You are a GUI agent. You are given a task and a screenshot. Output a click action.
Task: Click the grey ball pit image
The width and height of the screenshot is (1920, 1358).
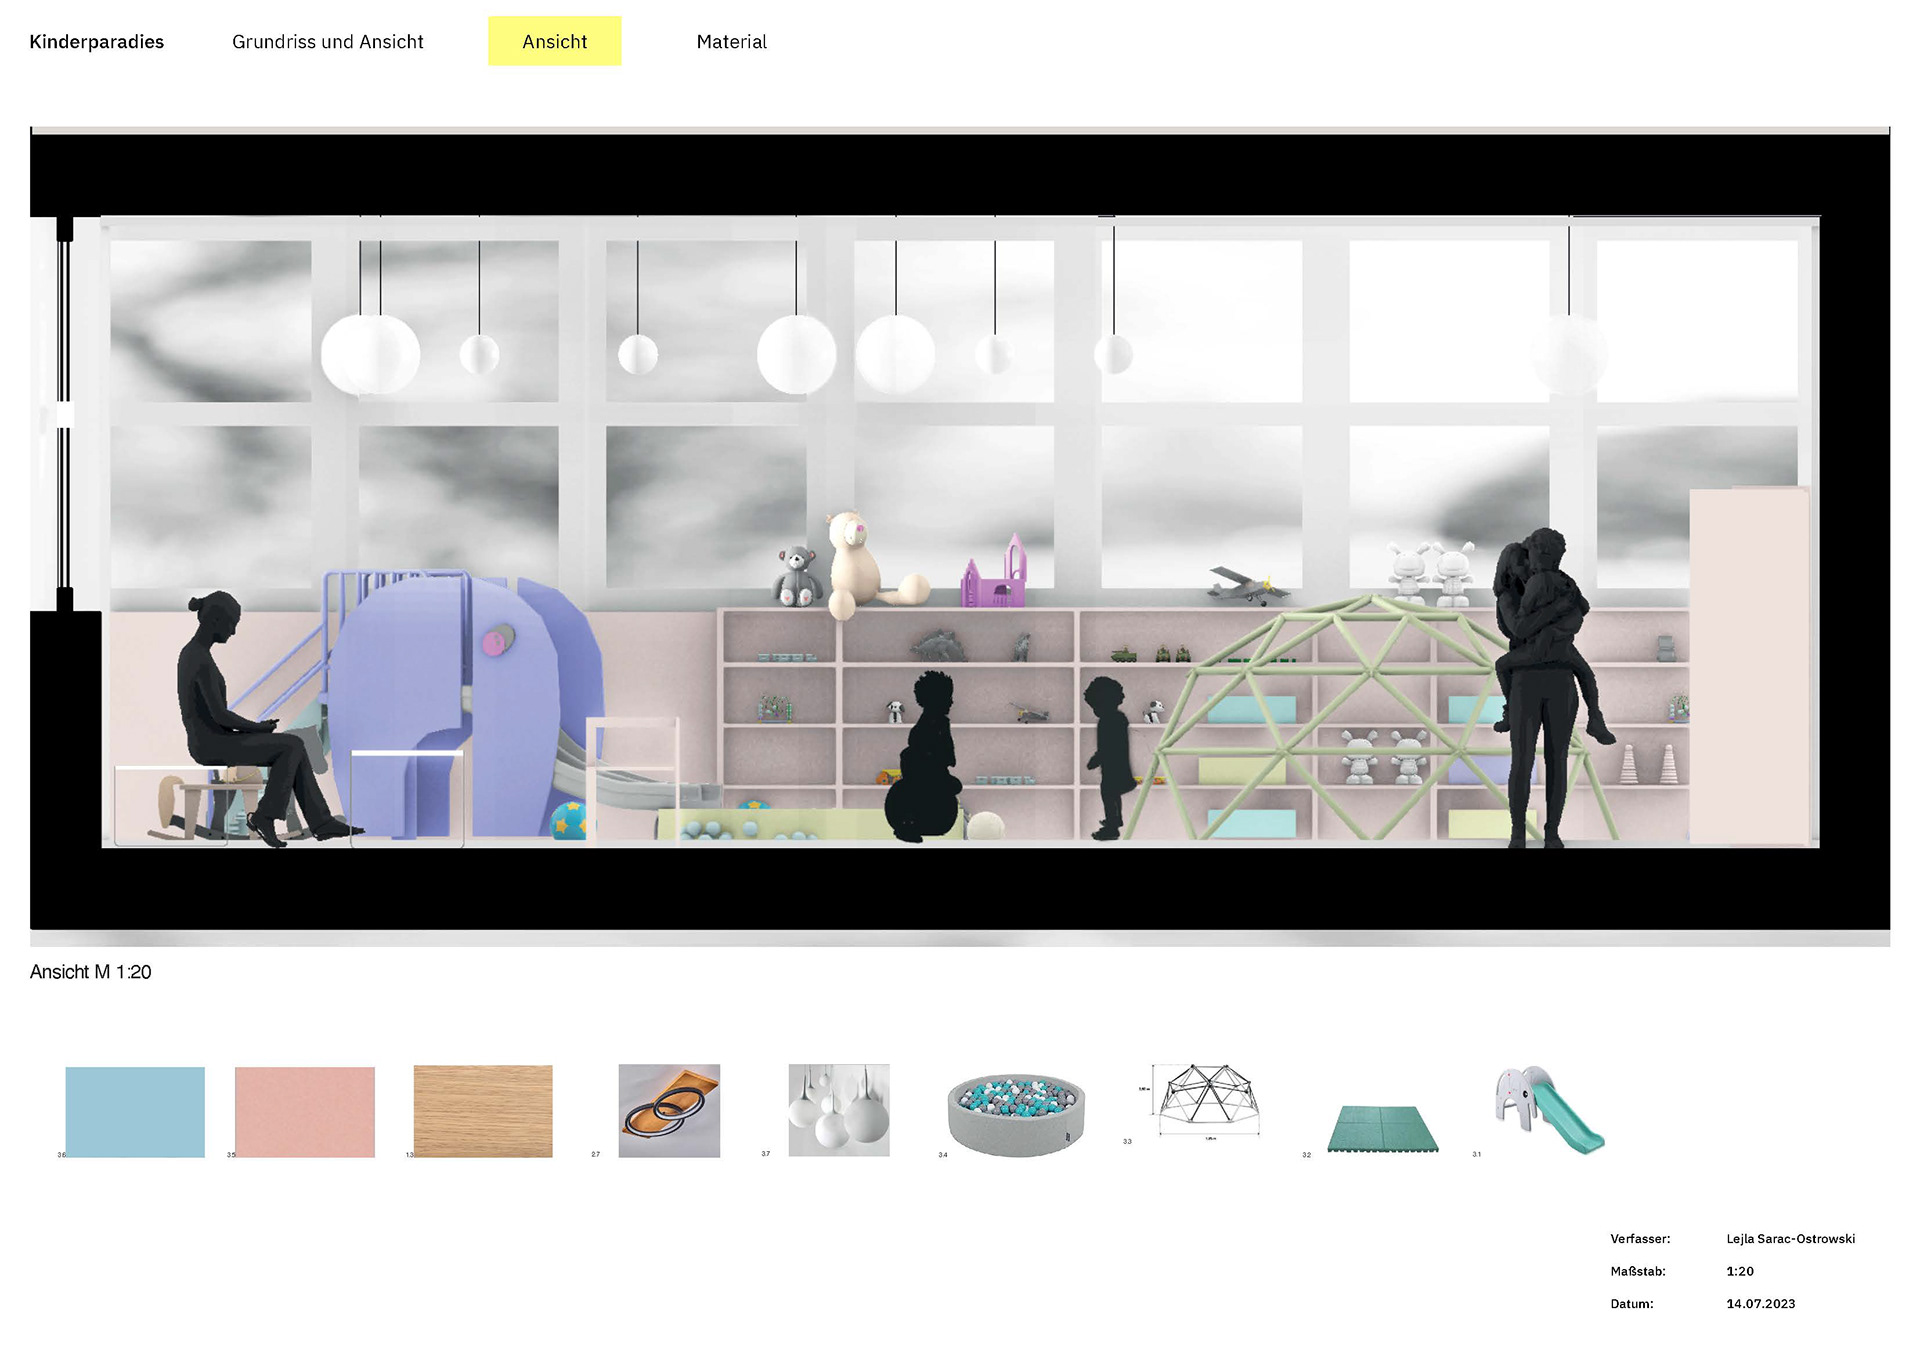click(x=1016, y=1115)
